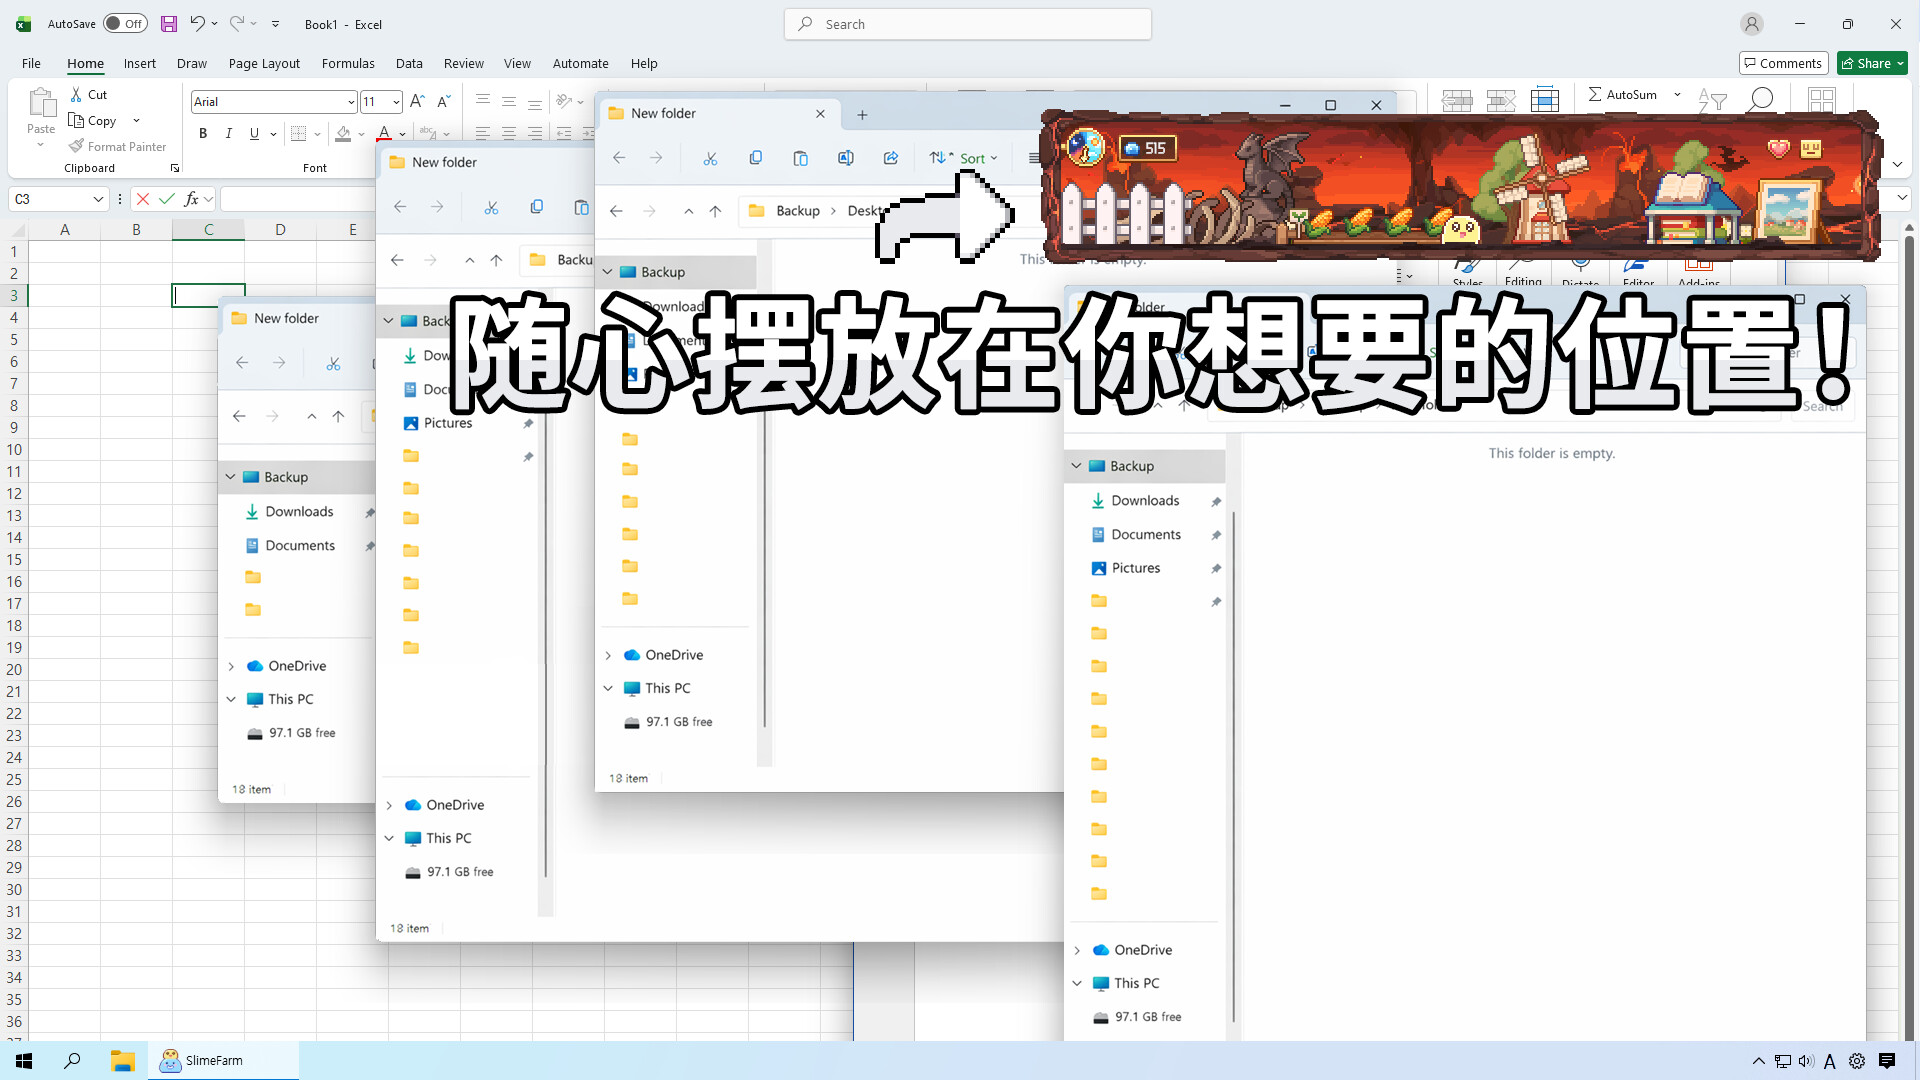The width and height of the screenshot is (1920, 1080).
Task: Apply the yellow Fill Color bucket
Action: [343, 133]
